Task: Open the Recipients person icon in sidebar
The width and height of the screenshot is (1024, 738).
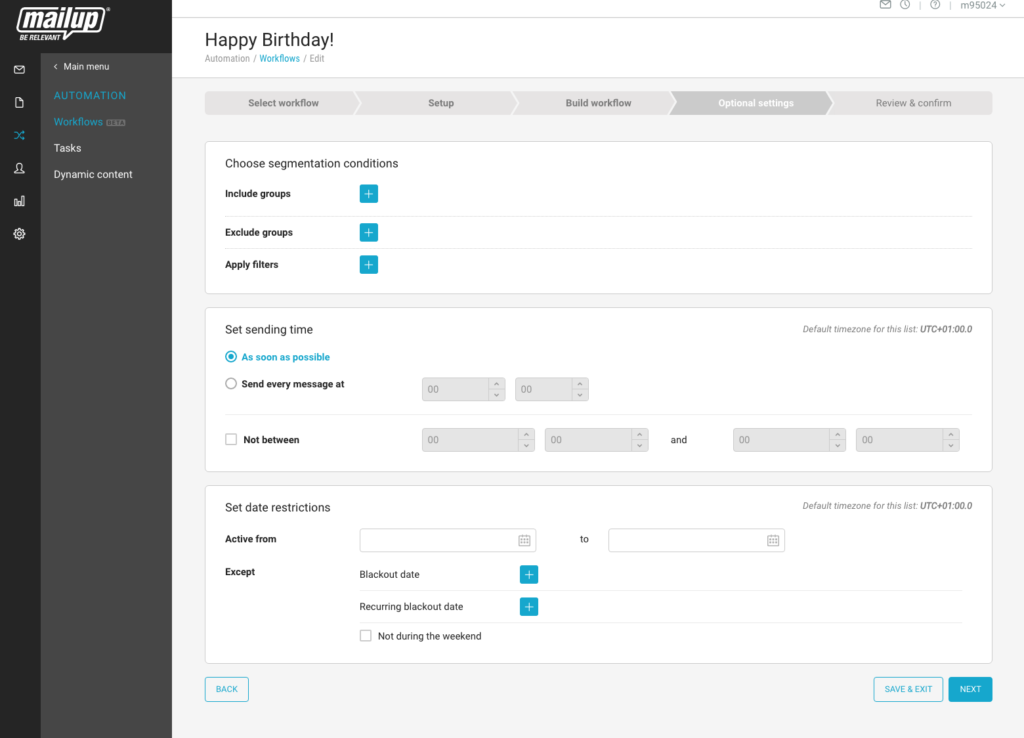Action: pos(19,168)
